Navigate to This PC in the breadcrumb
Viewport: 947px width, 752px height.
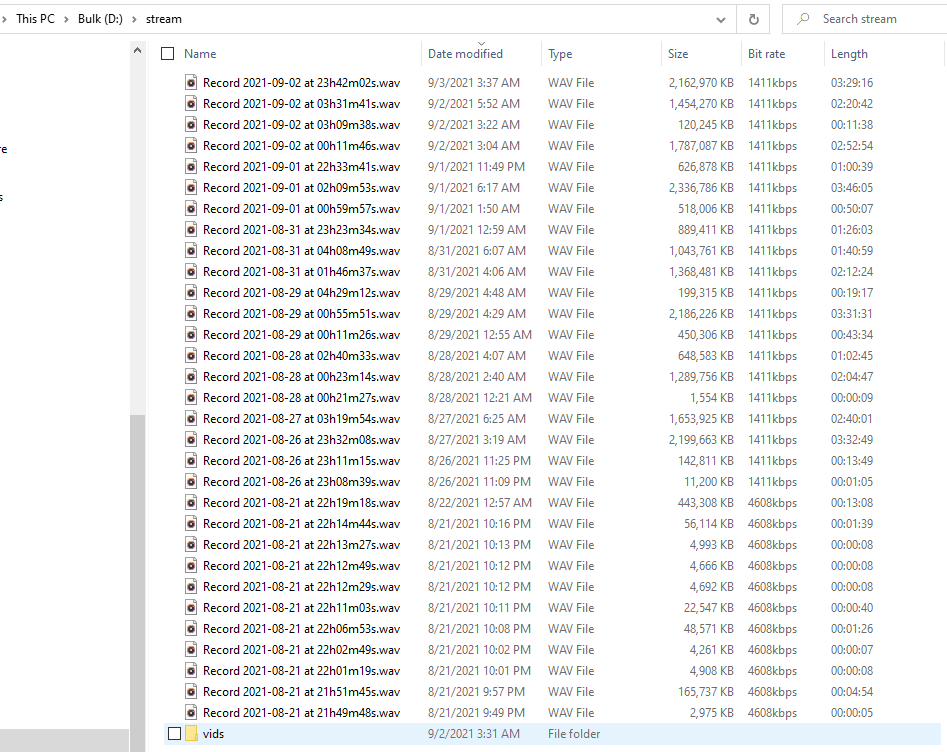point(35,19)
